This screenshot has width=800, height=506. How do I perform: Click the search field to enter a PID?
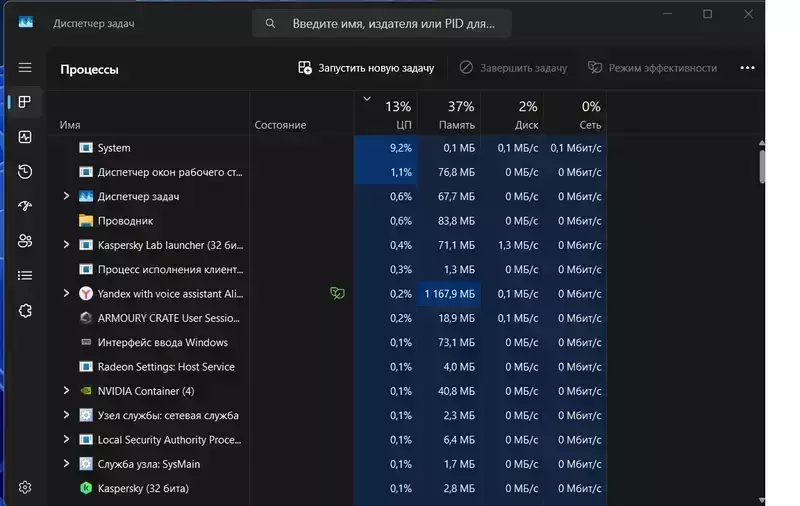[x=382, y=23]
